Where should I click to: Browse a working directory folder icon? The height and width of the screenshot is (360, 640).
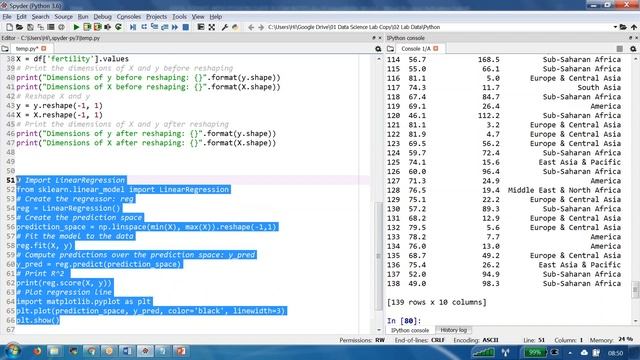click(623, 27)
